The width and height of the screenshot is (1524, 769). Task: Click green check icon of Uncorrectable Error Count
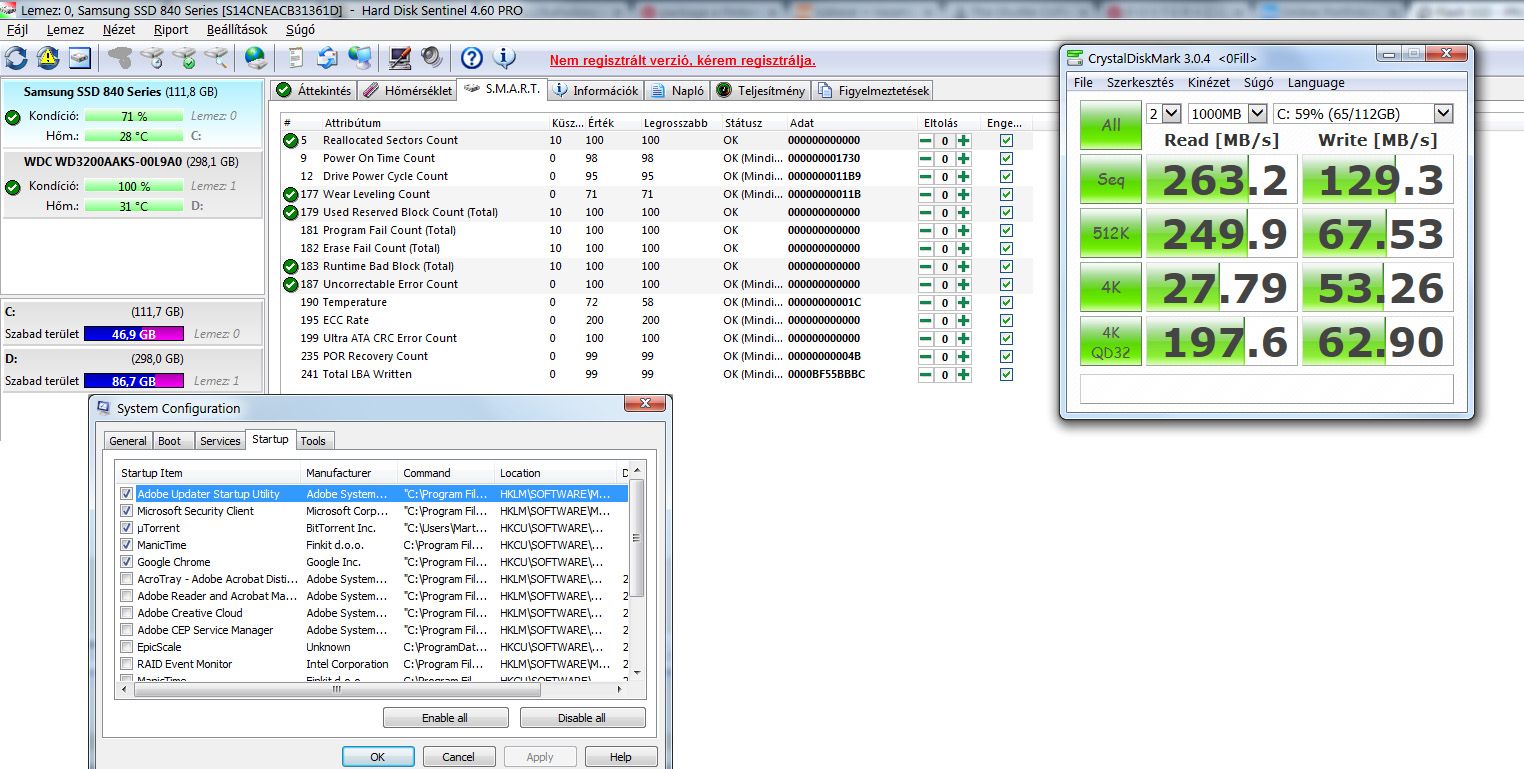click(290, 284)
